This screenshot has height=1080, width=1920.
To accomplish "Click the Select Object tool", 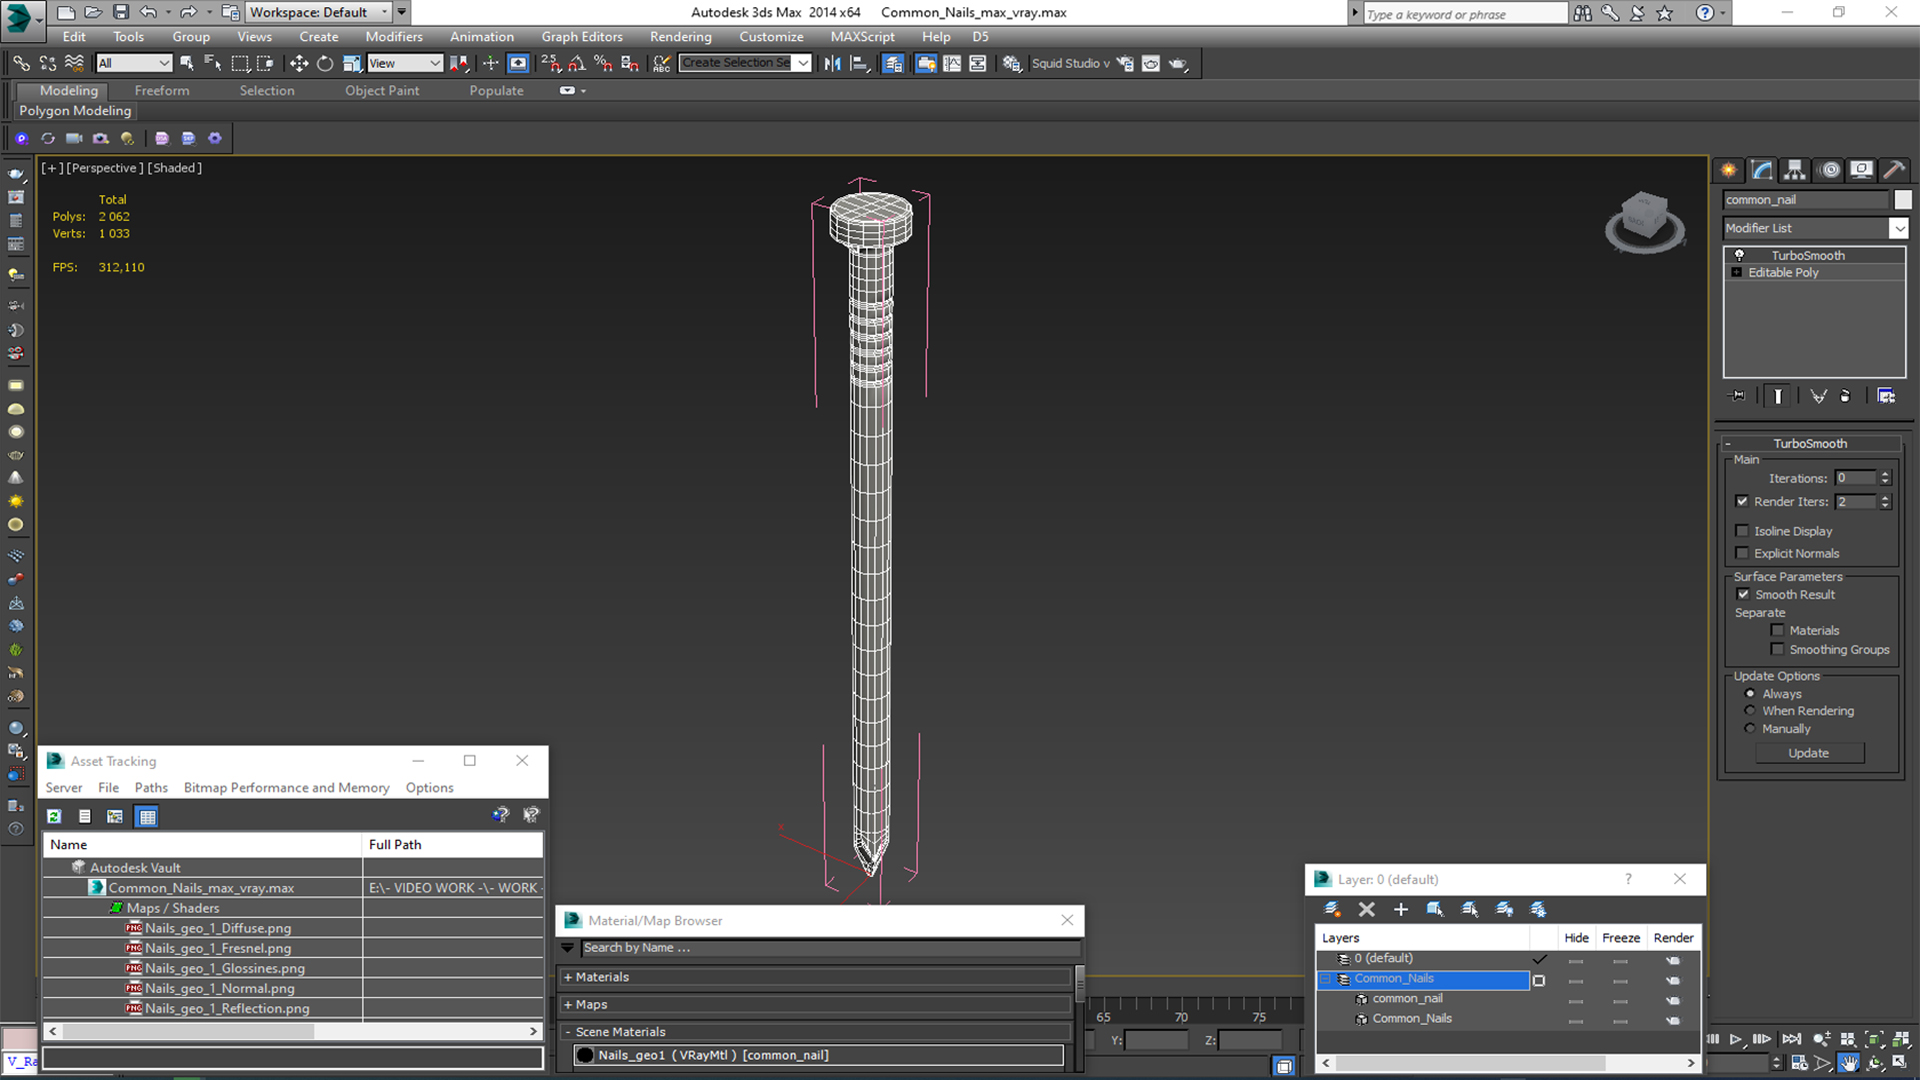I will [x=187, y=63].
